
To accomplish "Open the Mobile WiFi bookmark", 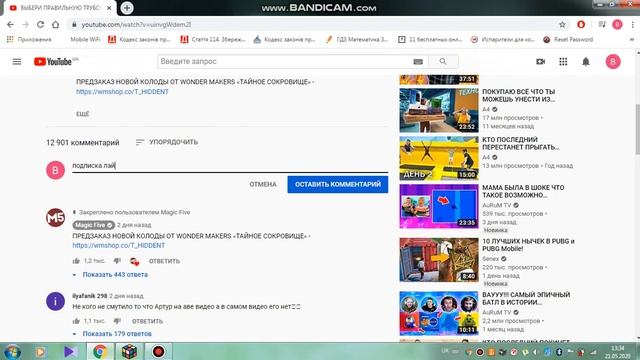I will (85, 40).
